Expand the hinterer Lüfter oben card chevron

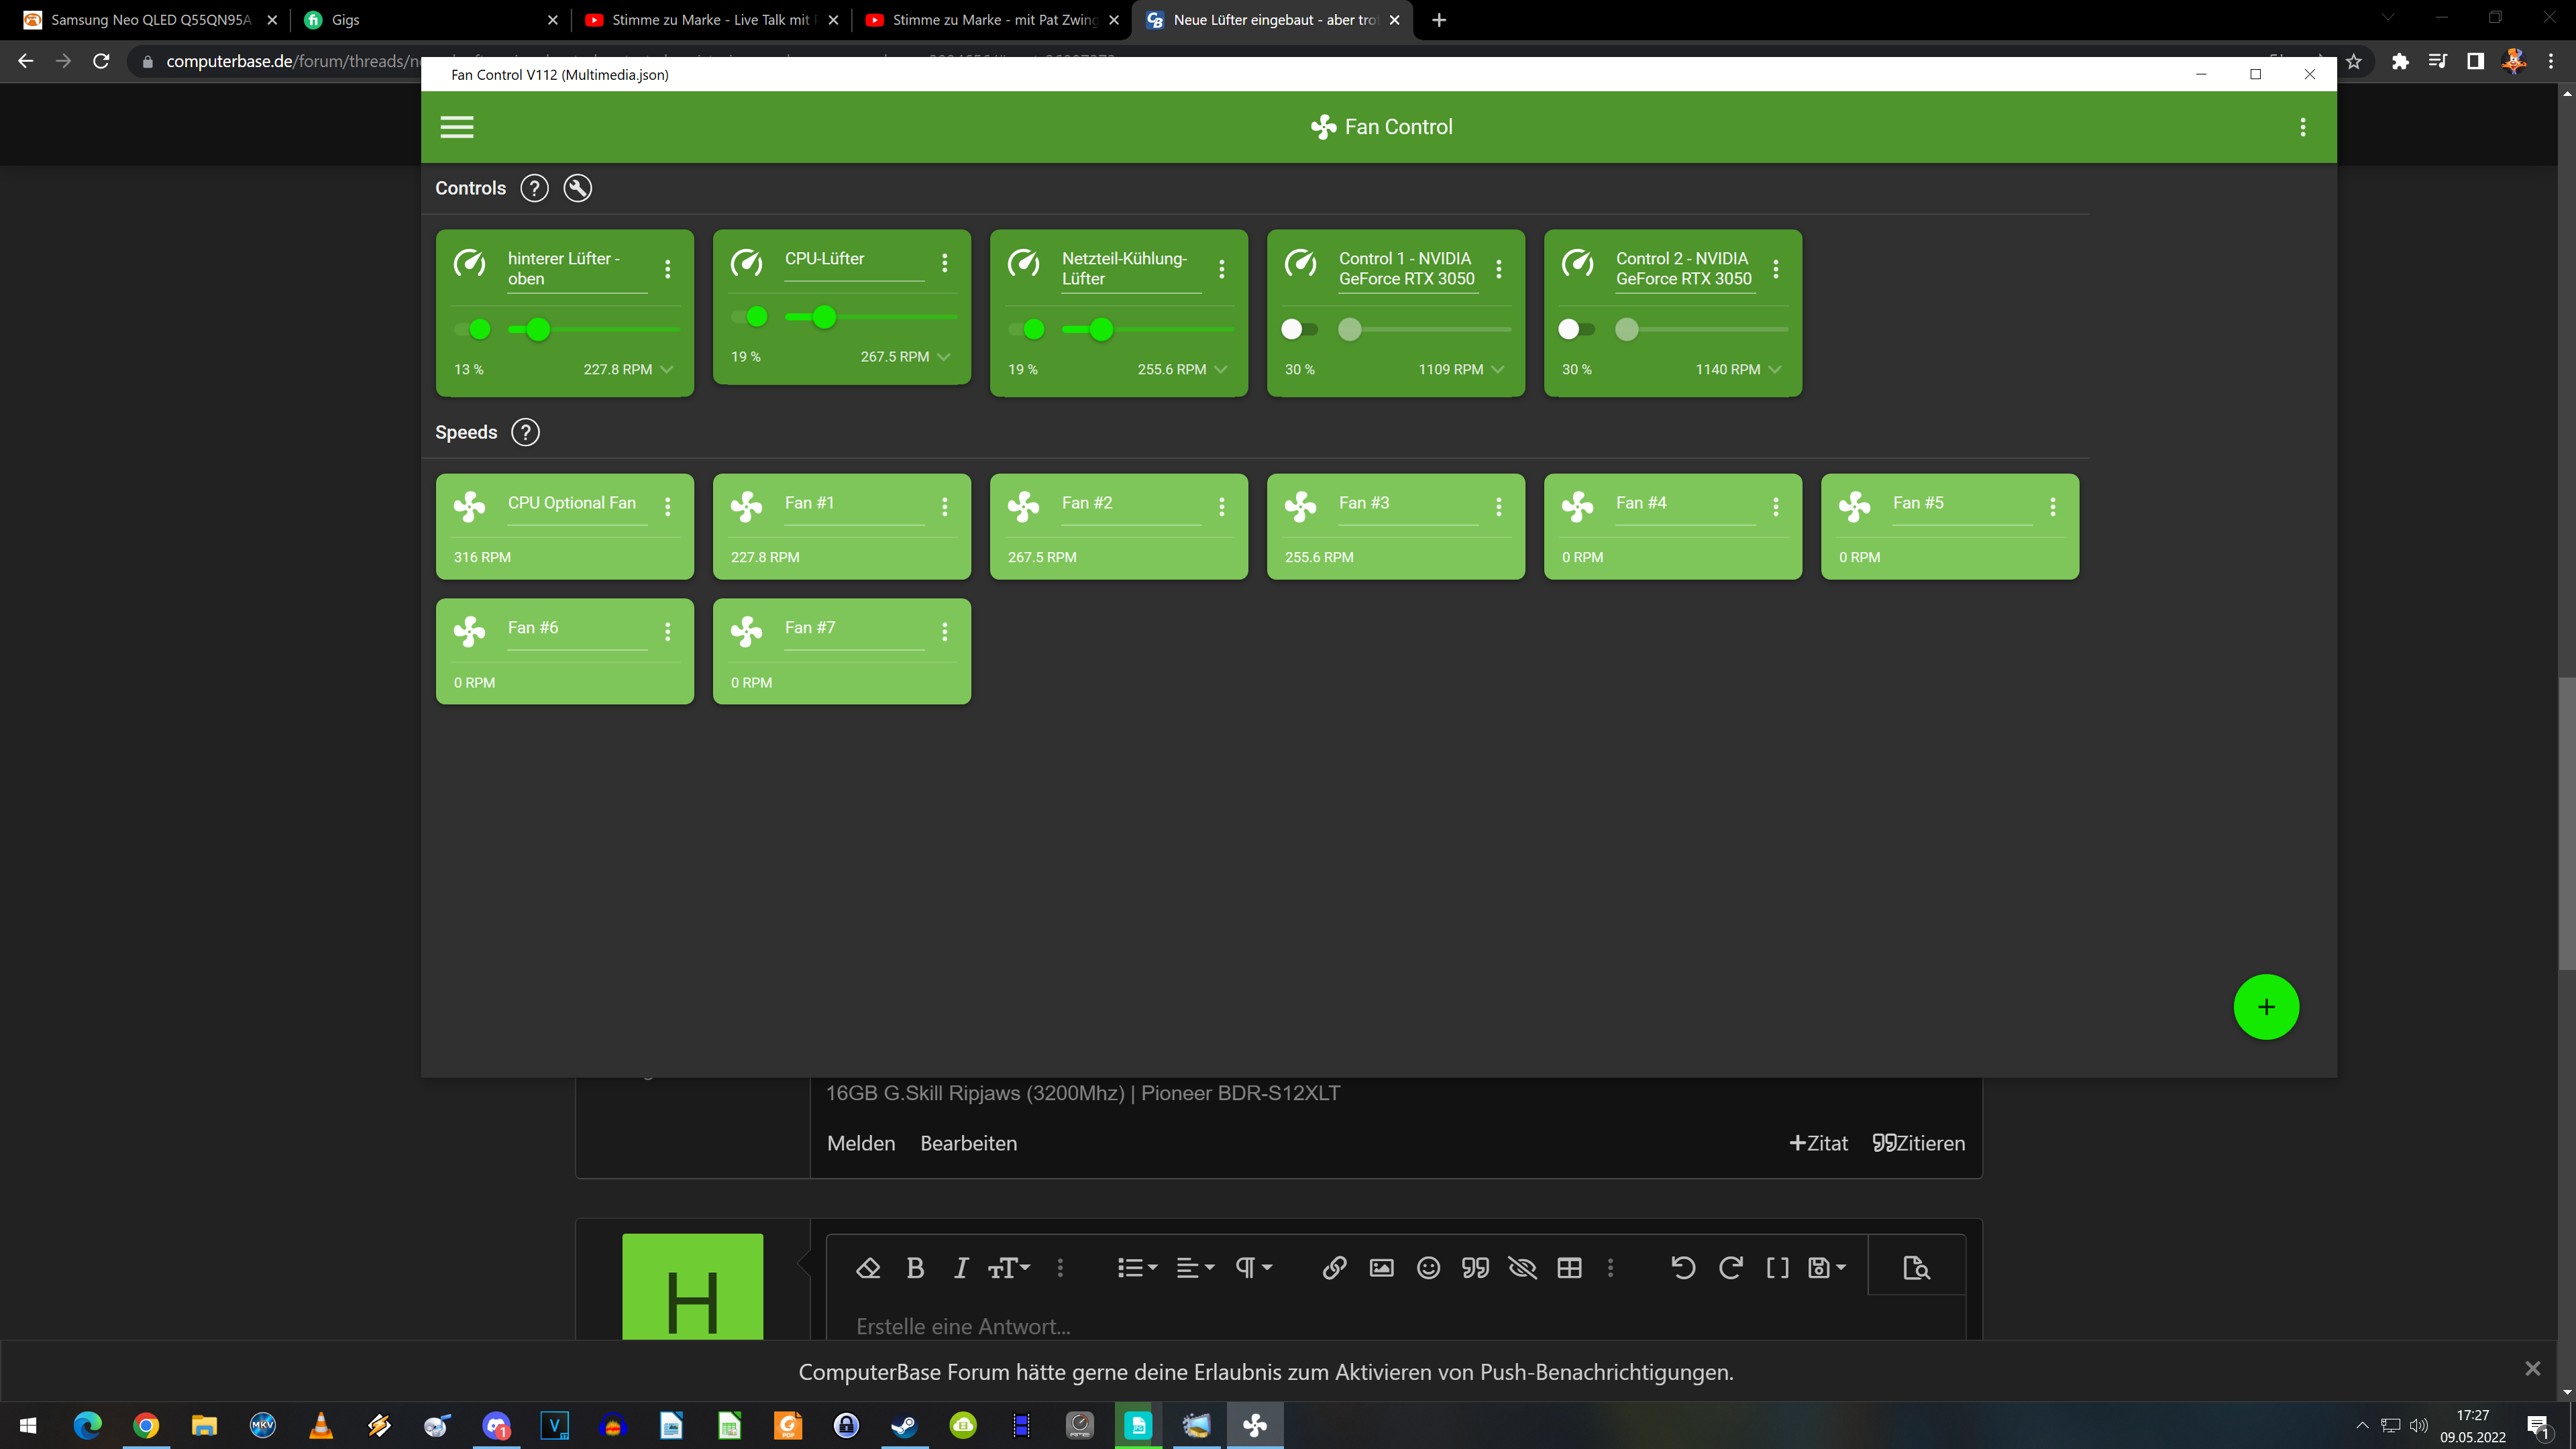[x=667, y=369]
